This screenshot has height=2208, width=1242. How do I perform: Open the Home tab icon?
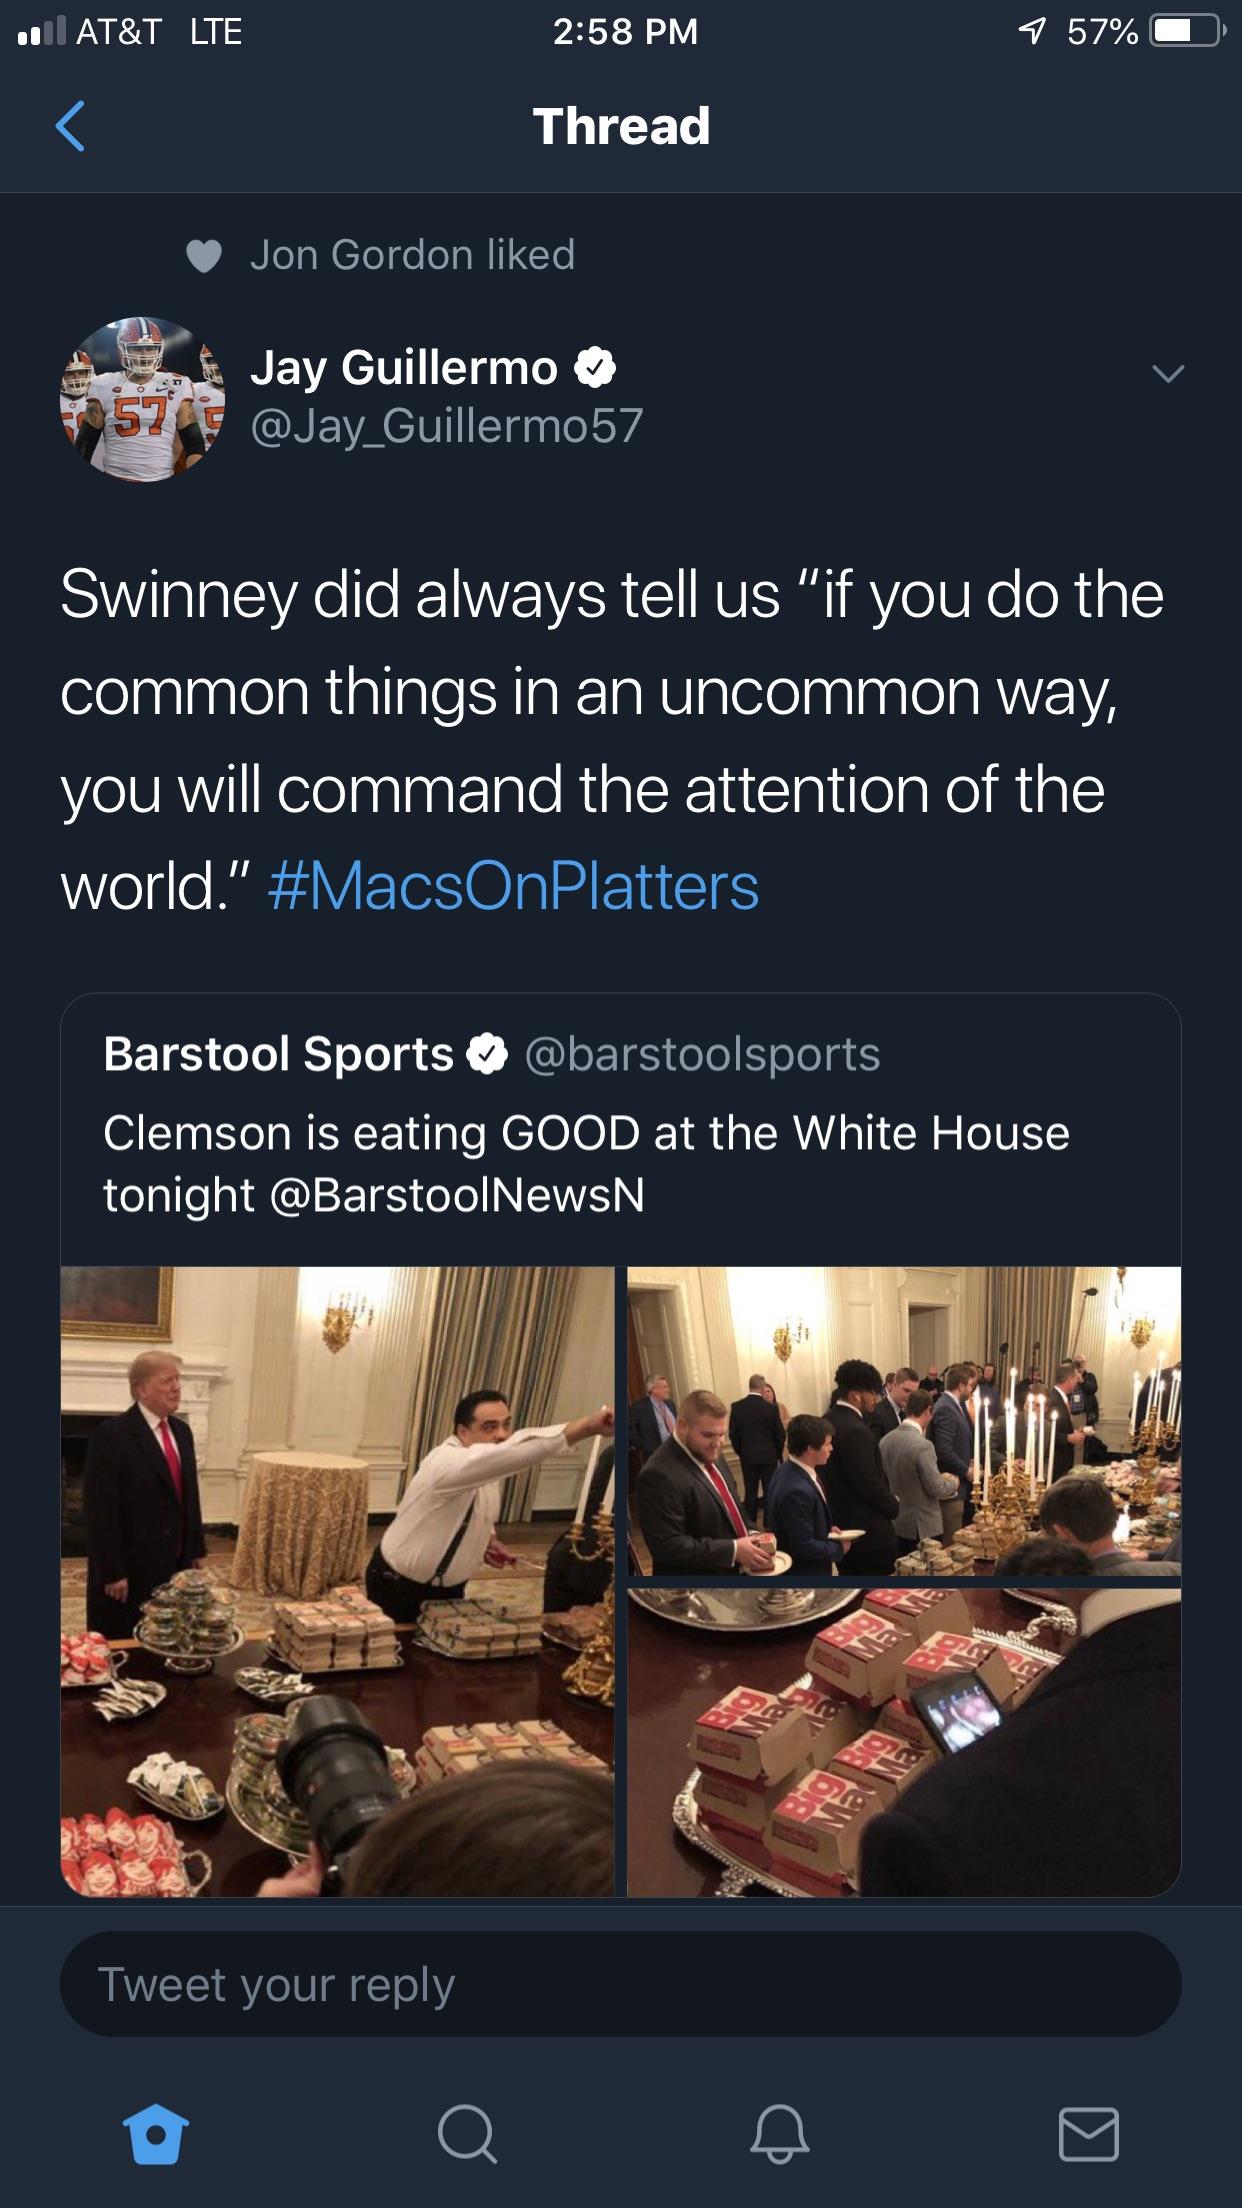[155, 2134]
